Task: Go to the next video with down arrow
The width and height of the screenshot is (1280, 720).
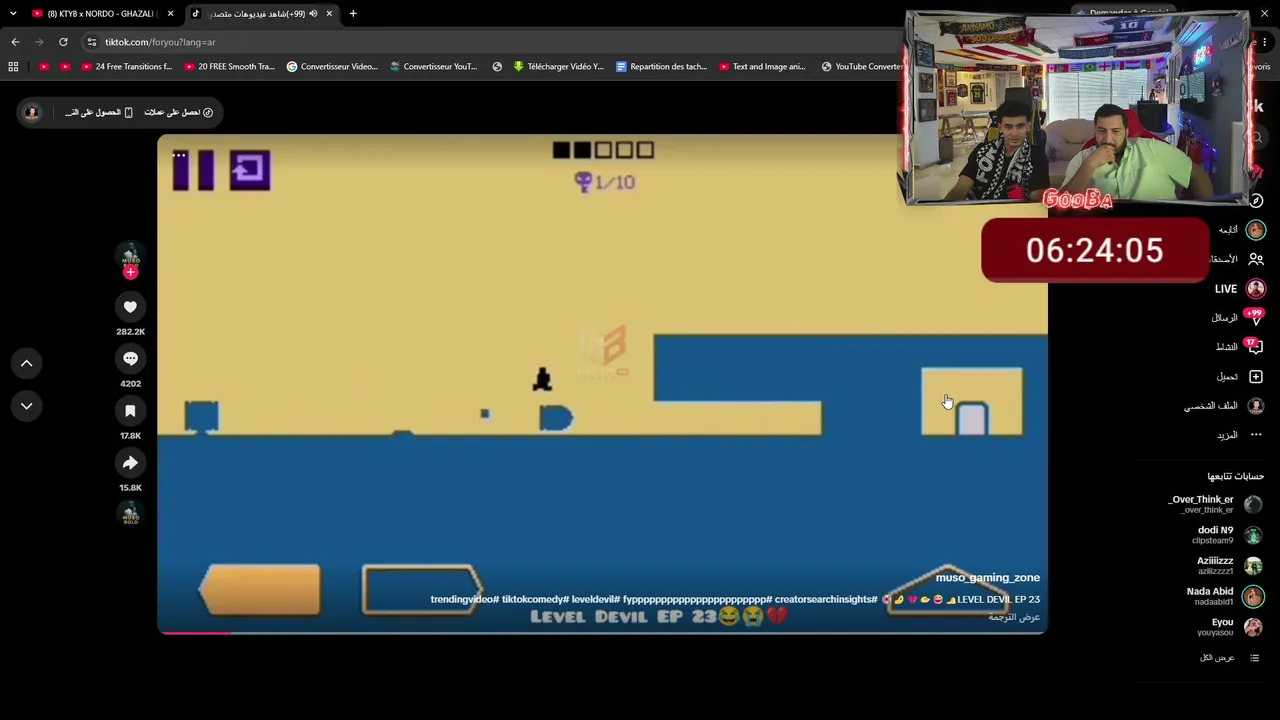Action: pos(27,406)
